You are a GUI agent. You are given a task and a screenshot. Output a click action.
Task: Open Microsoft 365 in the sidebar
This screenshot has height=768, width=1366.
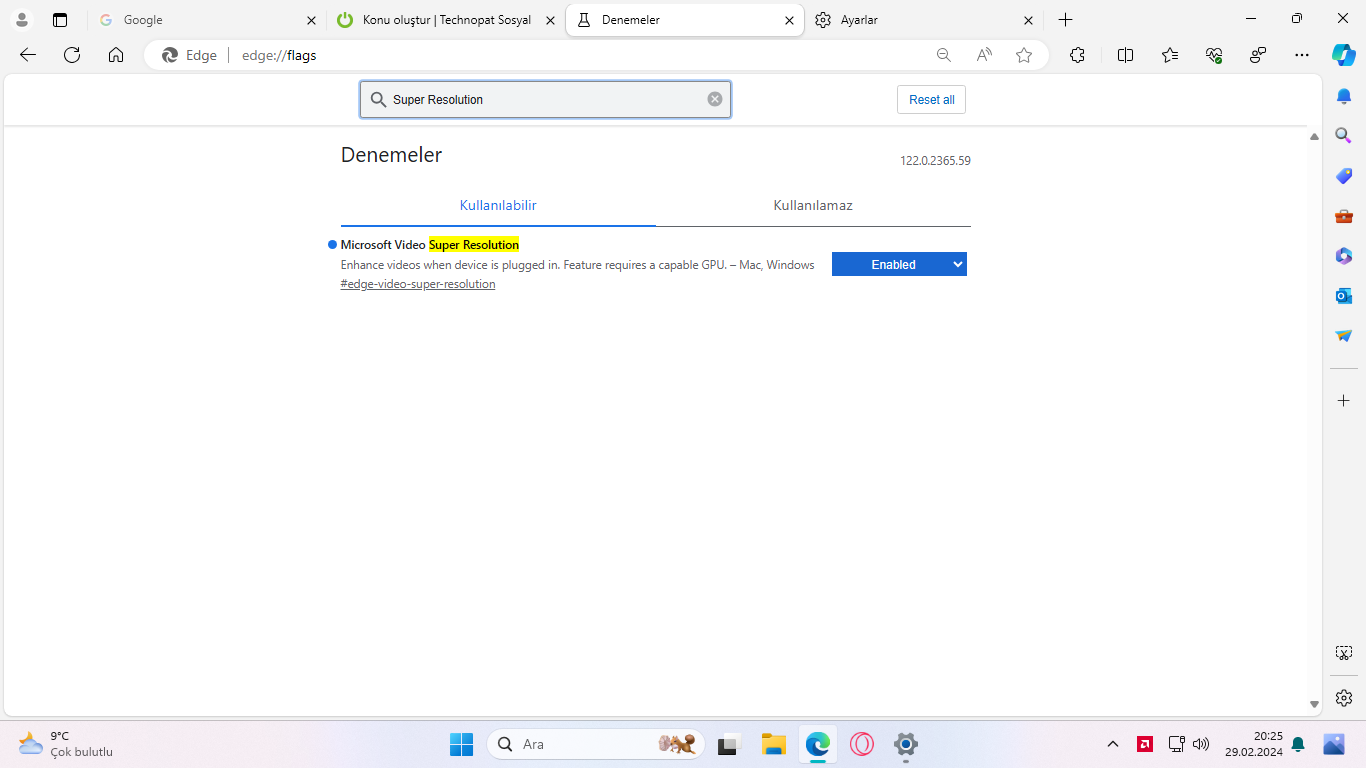coord(1344,256)
